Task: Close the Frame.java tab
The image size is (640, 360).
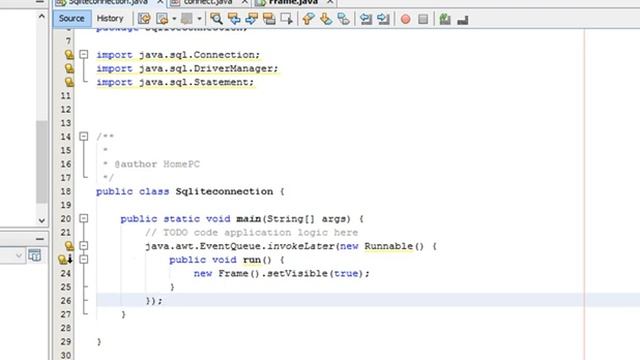Action: (x=330, y=2)
